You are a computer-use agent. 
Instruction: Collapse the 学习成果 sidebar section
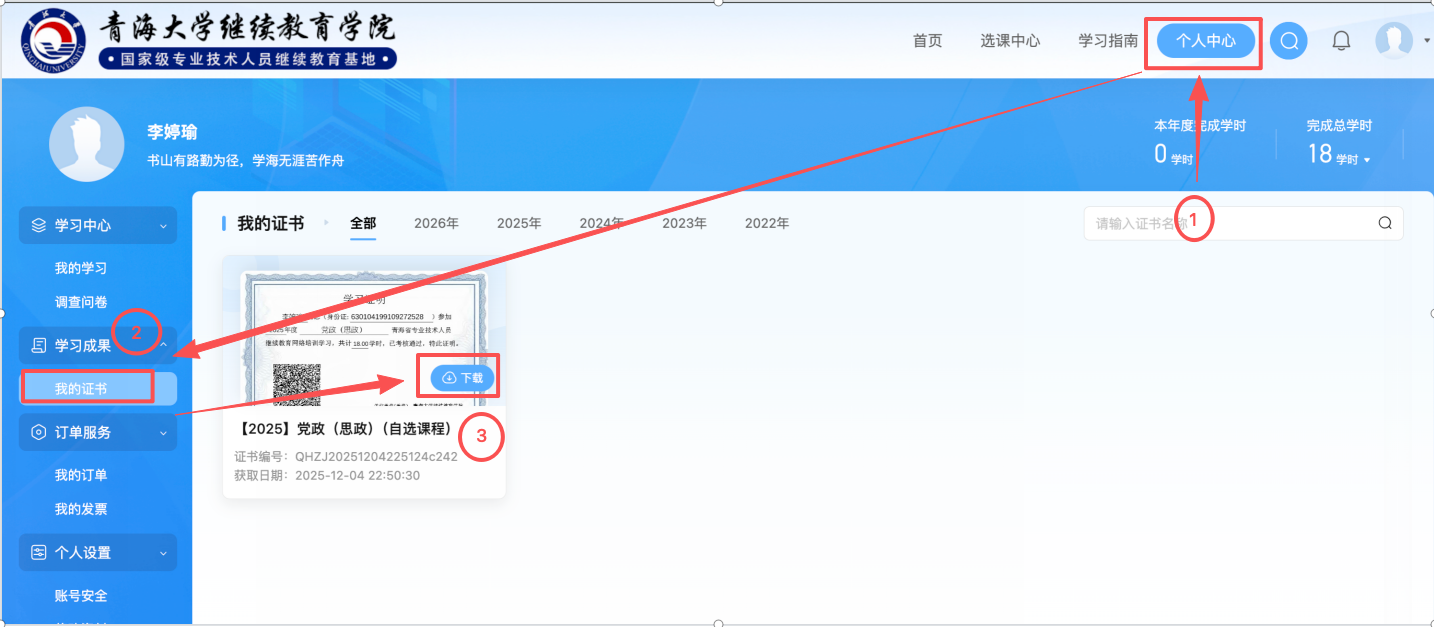98,346
